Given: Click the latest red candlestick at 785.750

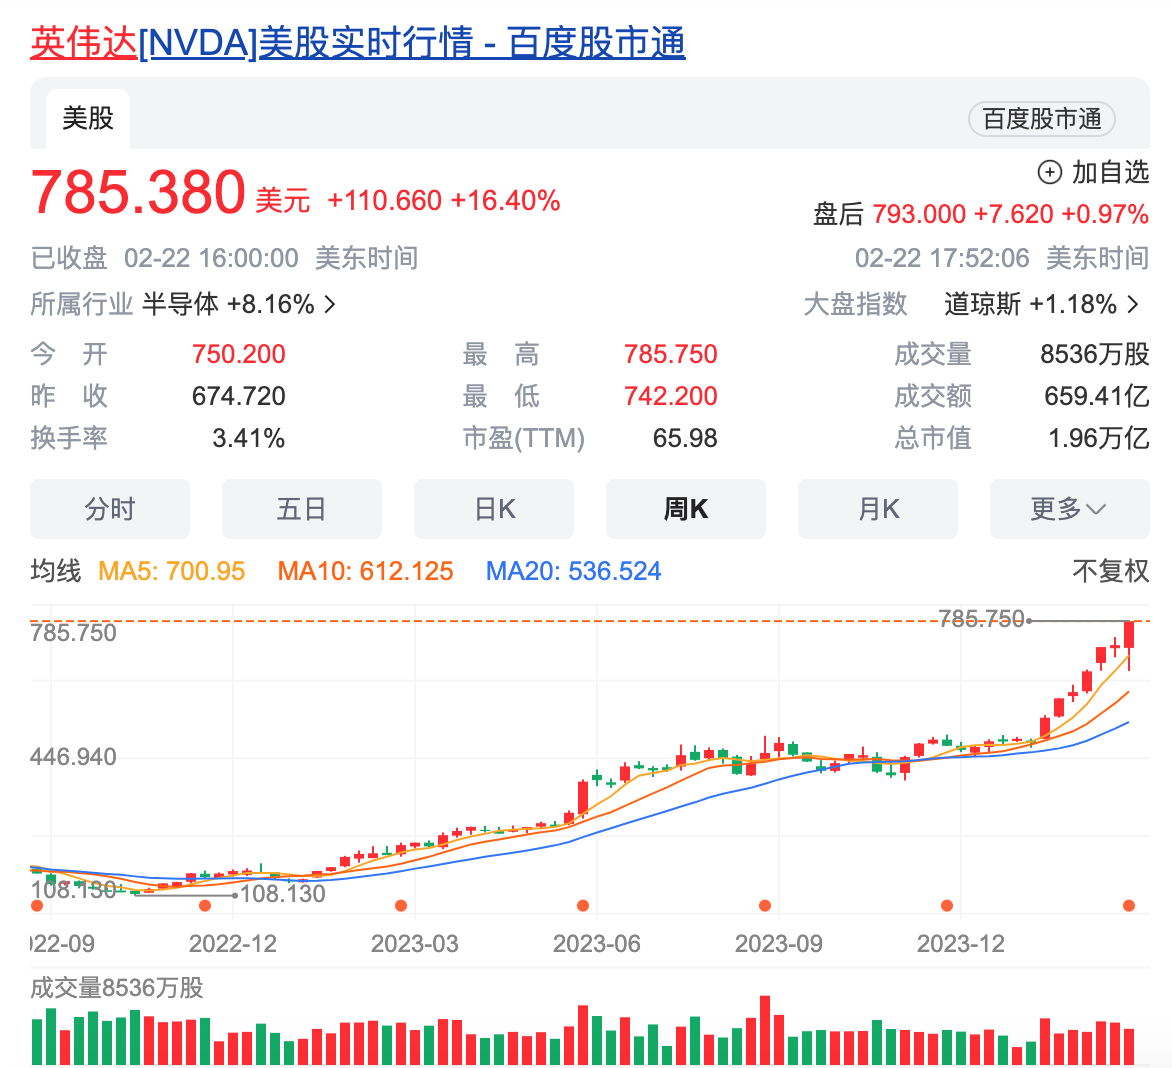Looking at the screenshot, I should point(1129,635).
